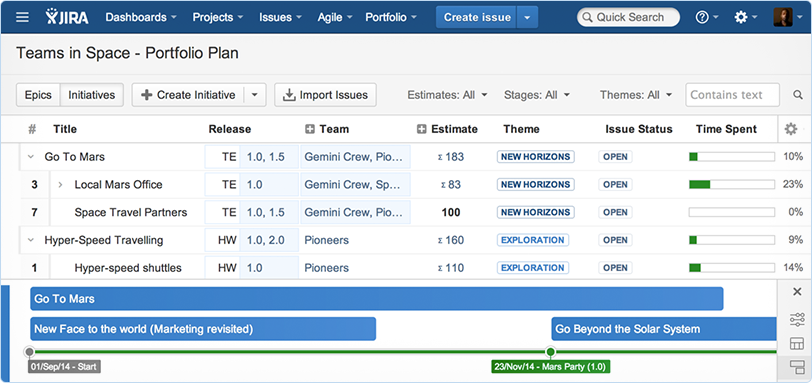This screenshot has height=383, width=812.
Task: Click the user profile avatar
Action: (x=783, y=17)
